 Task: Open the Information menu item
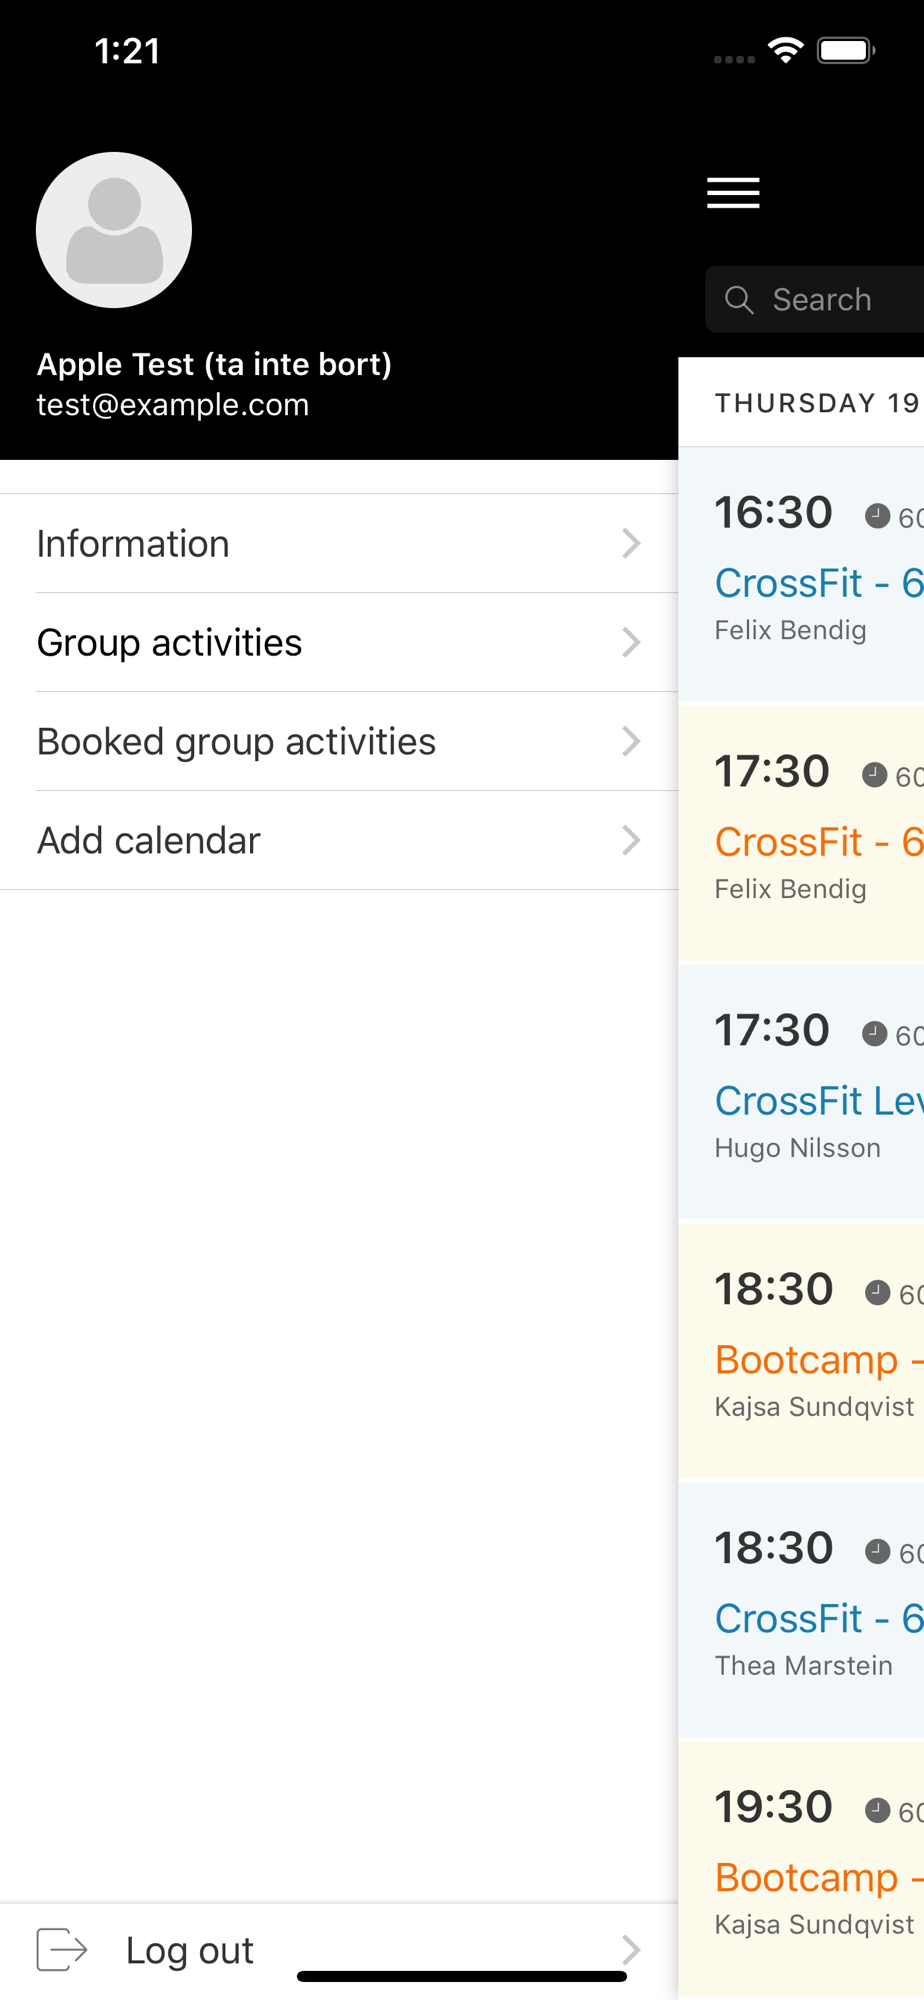(133, 544)
